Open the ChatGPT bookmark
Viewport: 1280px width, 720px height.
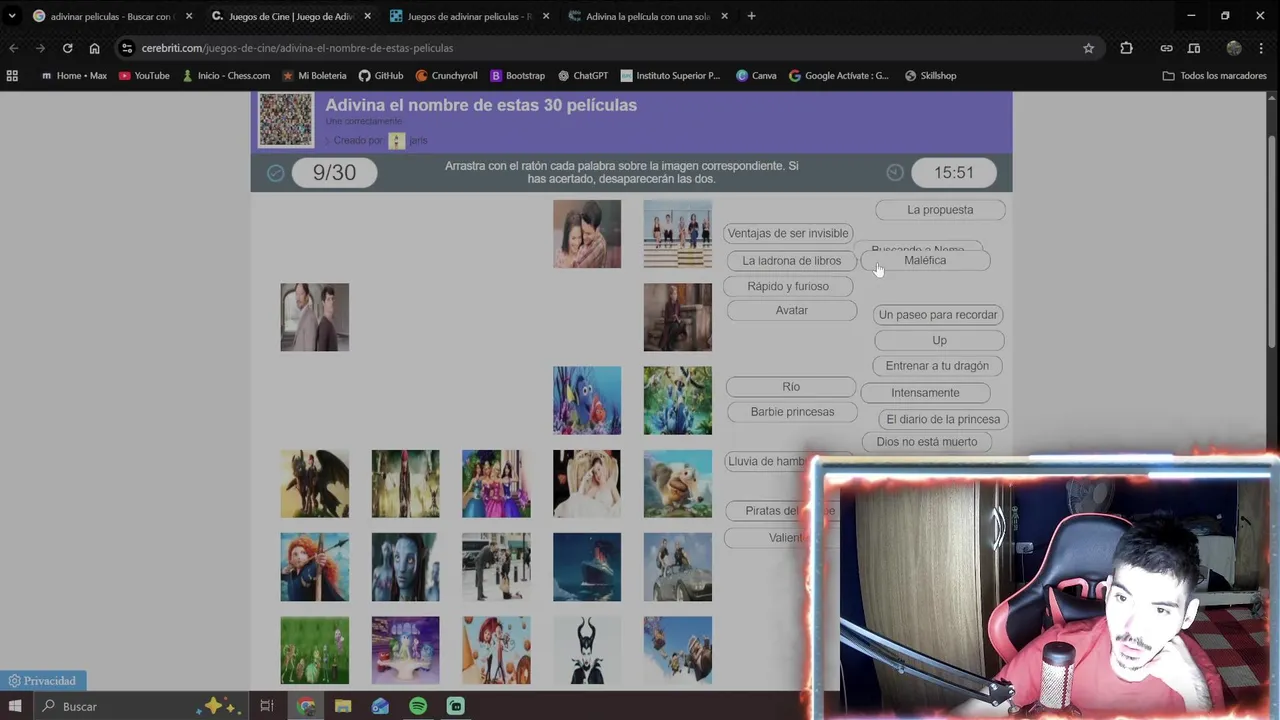tap(583, 75)
